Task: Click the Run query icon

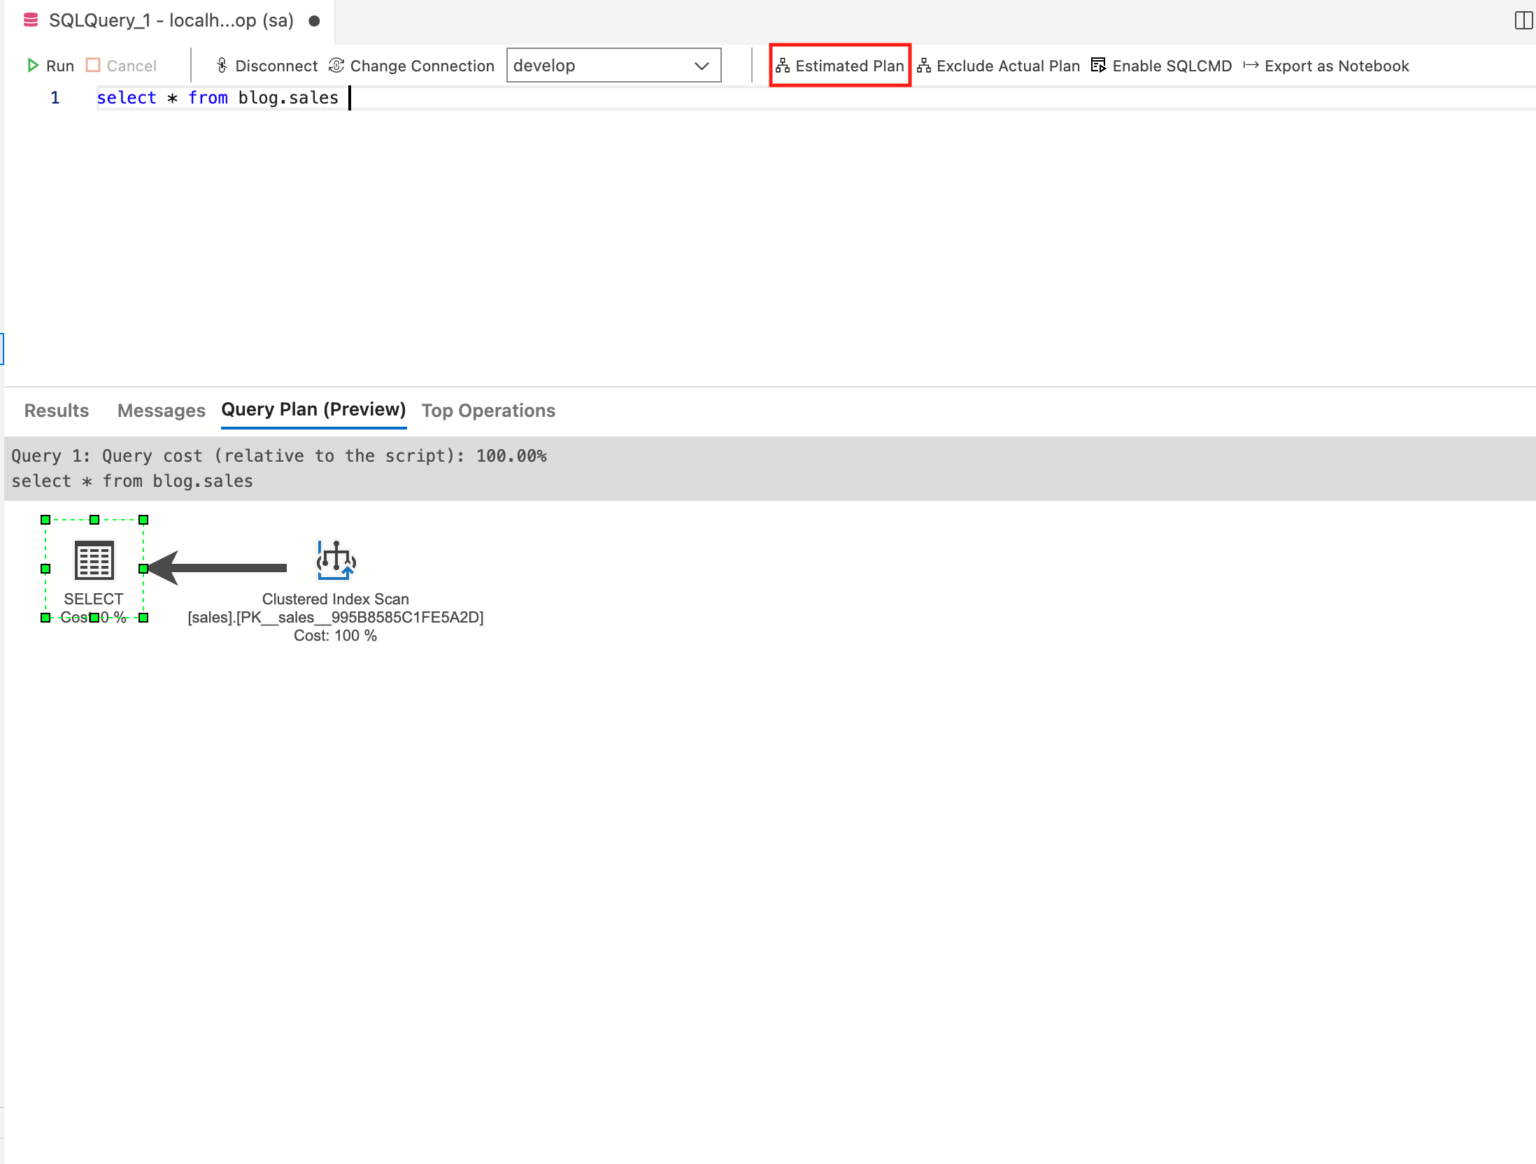Action: [x=33, y=65]
